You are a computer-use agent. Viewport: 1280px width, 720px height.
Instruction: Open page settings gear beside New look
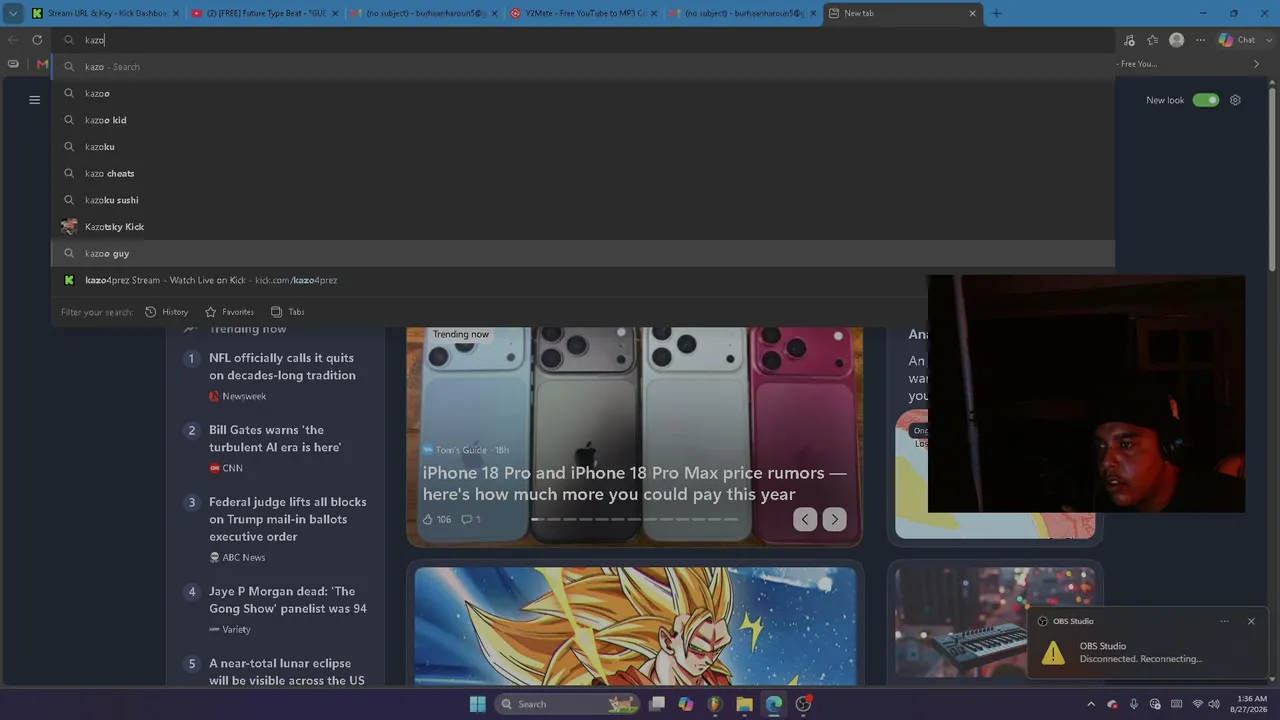[x=1235, y=100]
